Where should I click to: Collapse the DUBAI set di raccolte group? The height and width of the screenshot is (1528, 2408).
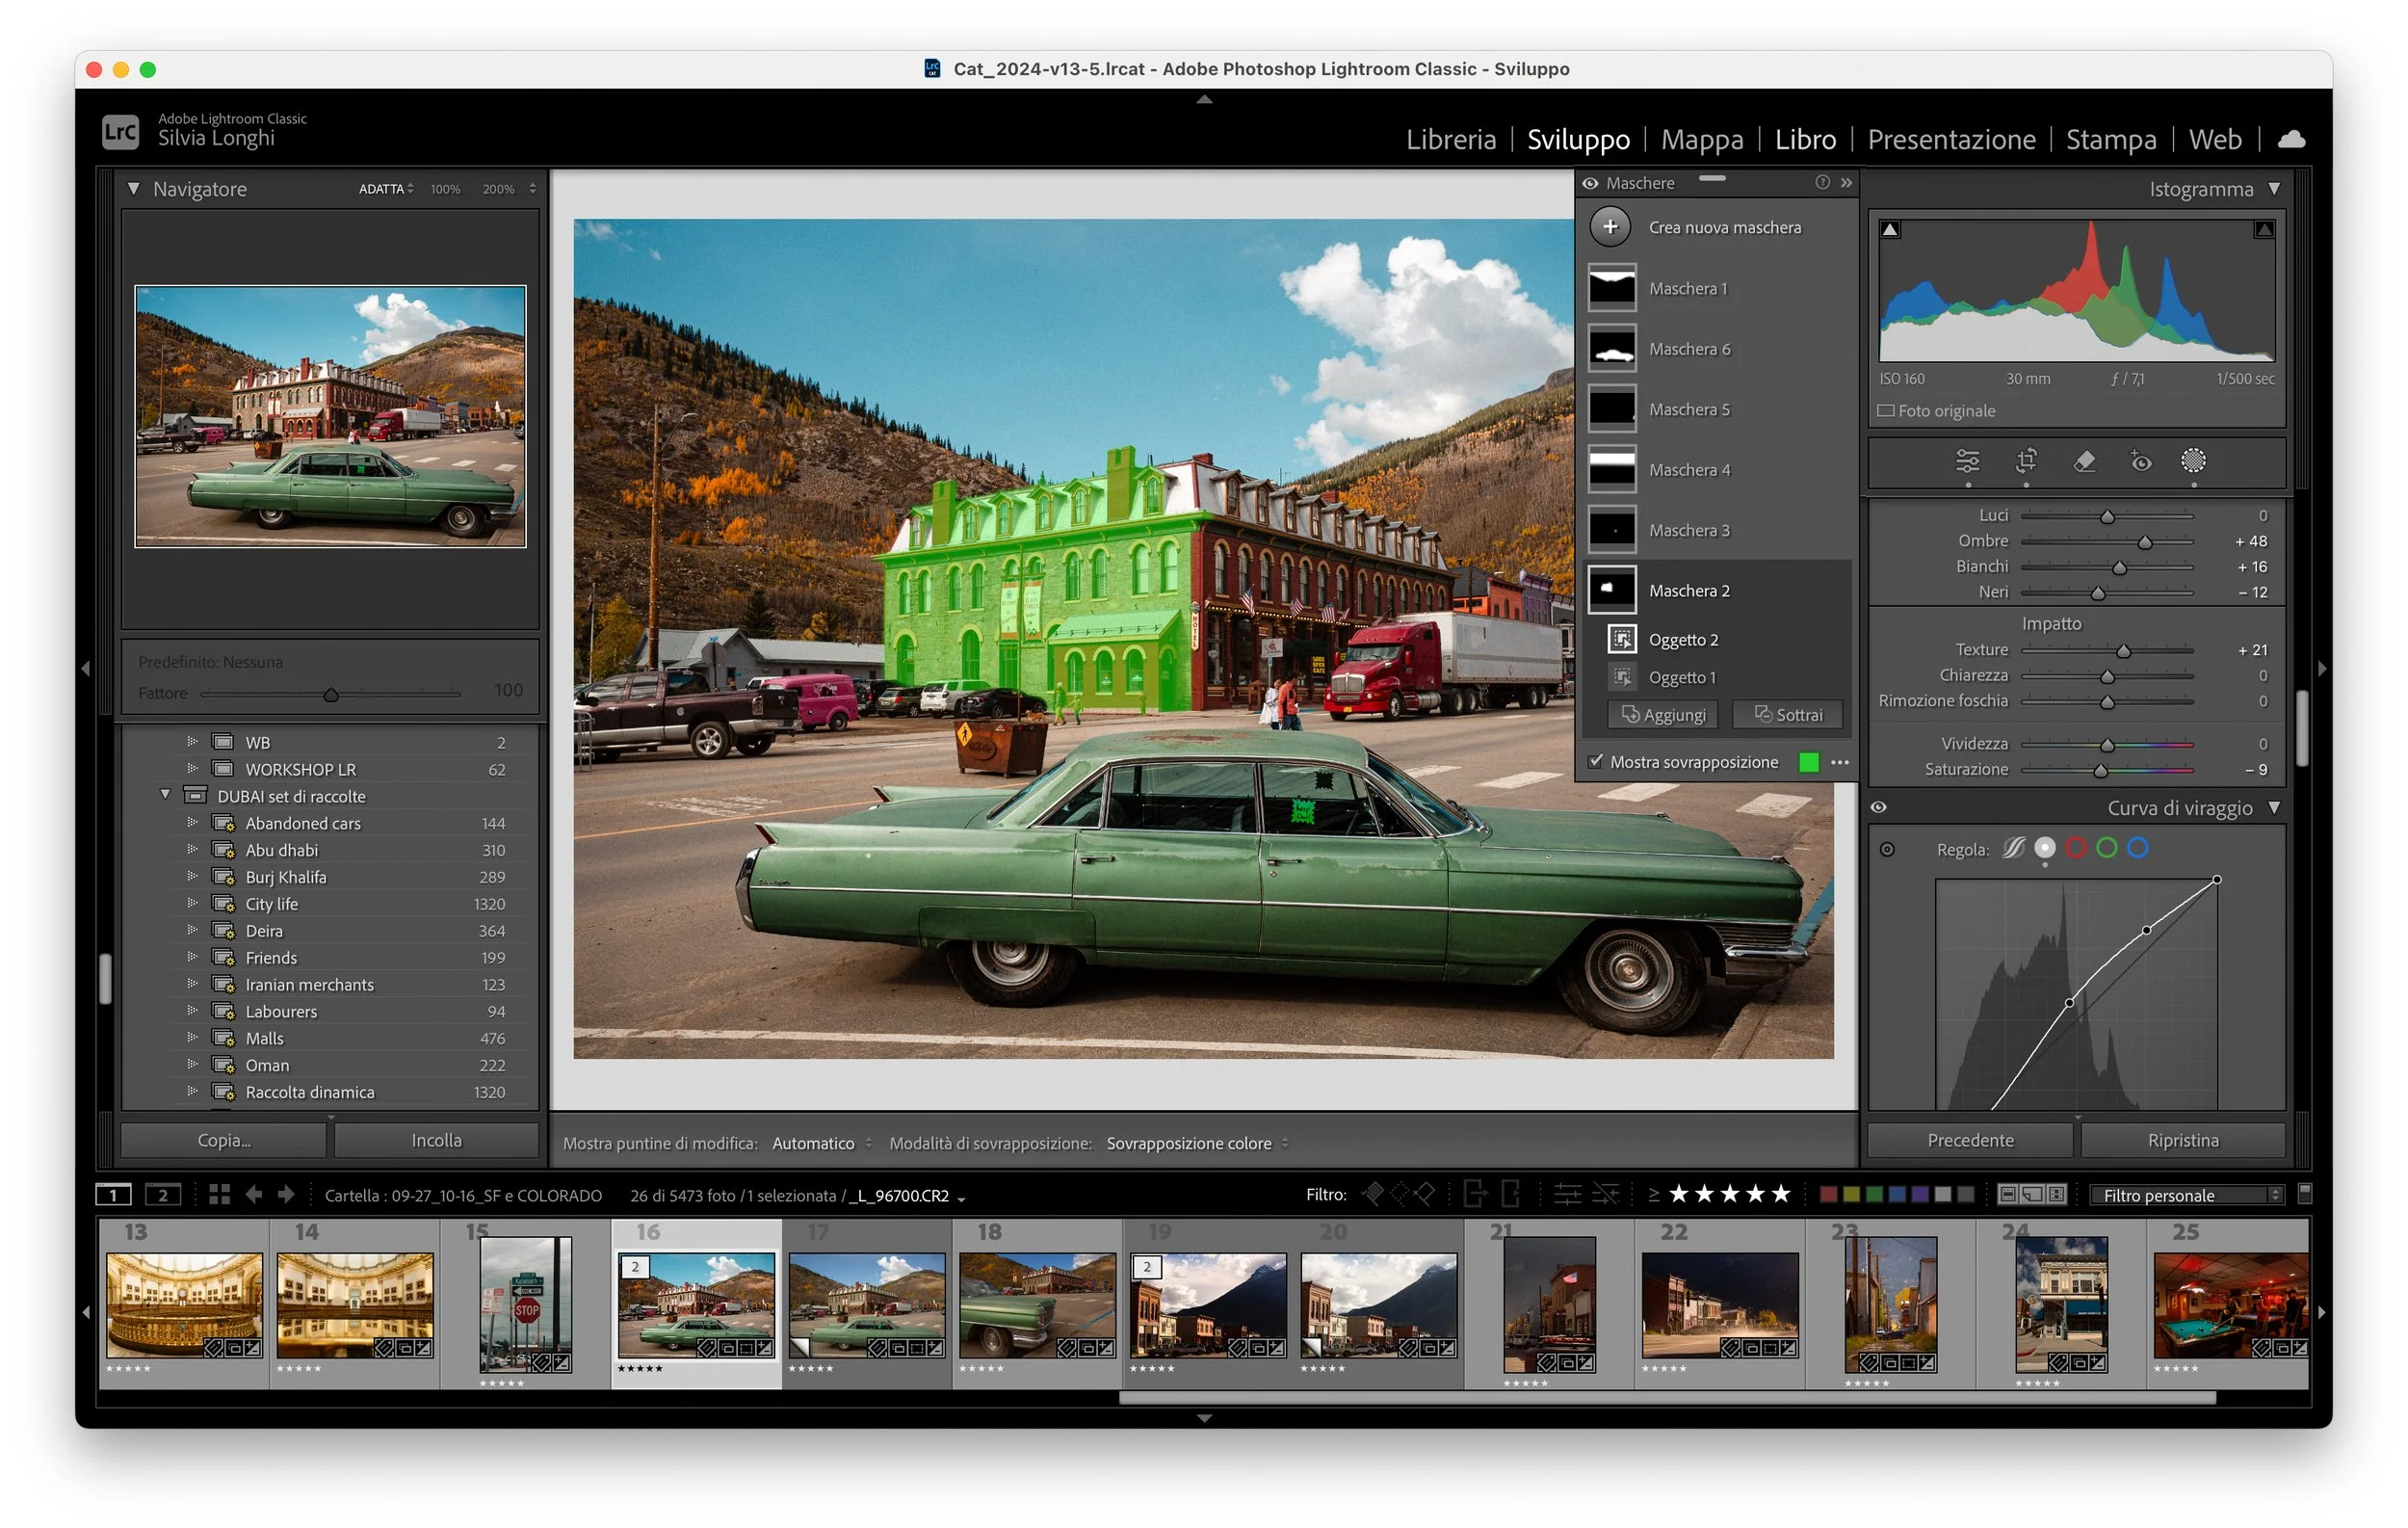[165, 796]
